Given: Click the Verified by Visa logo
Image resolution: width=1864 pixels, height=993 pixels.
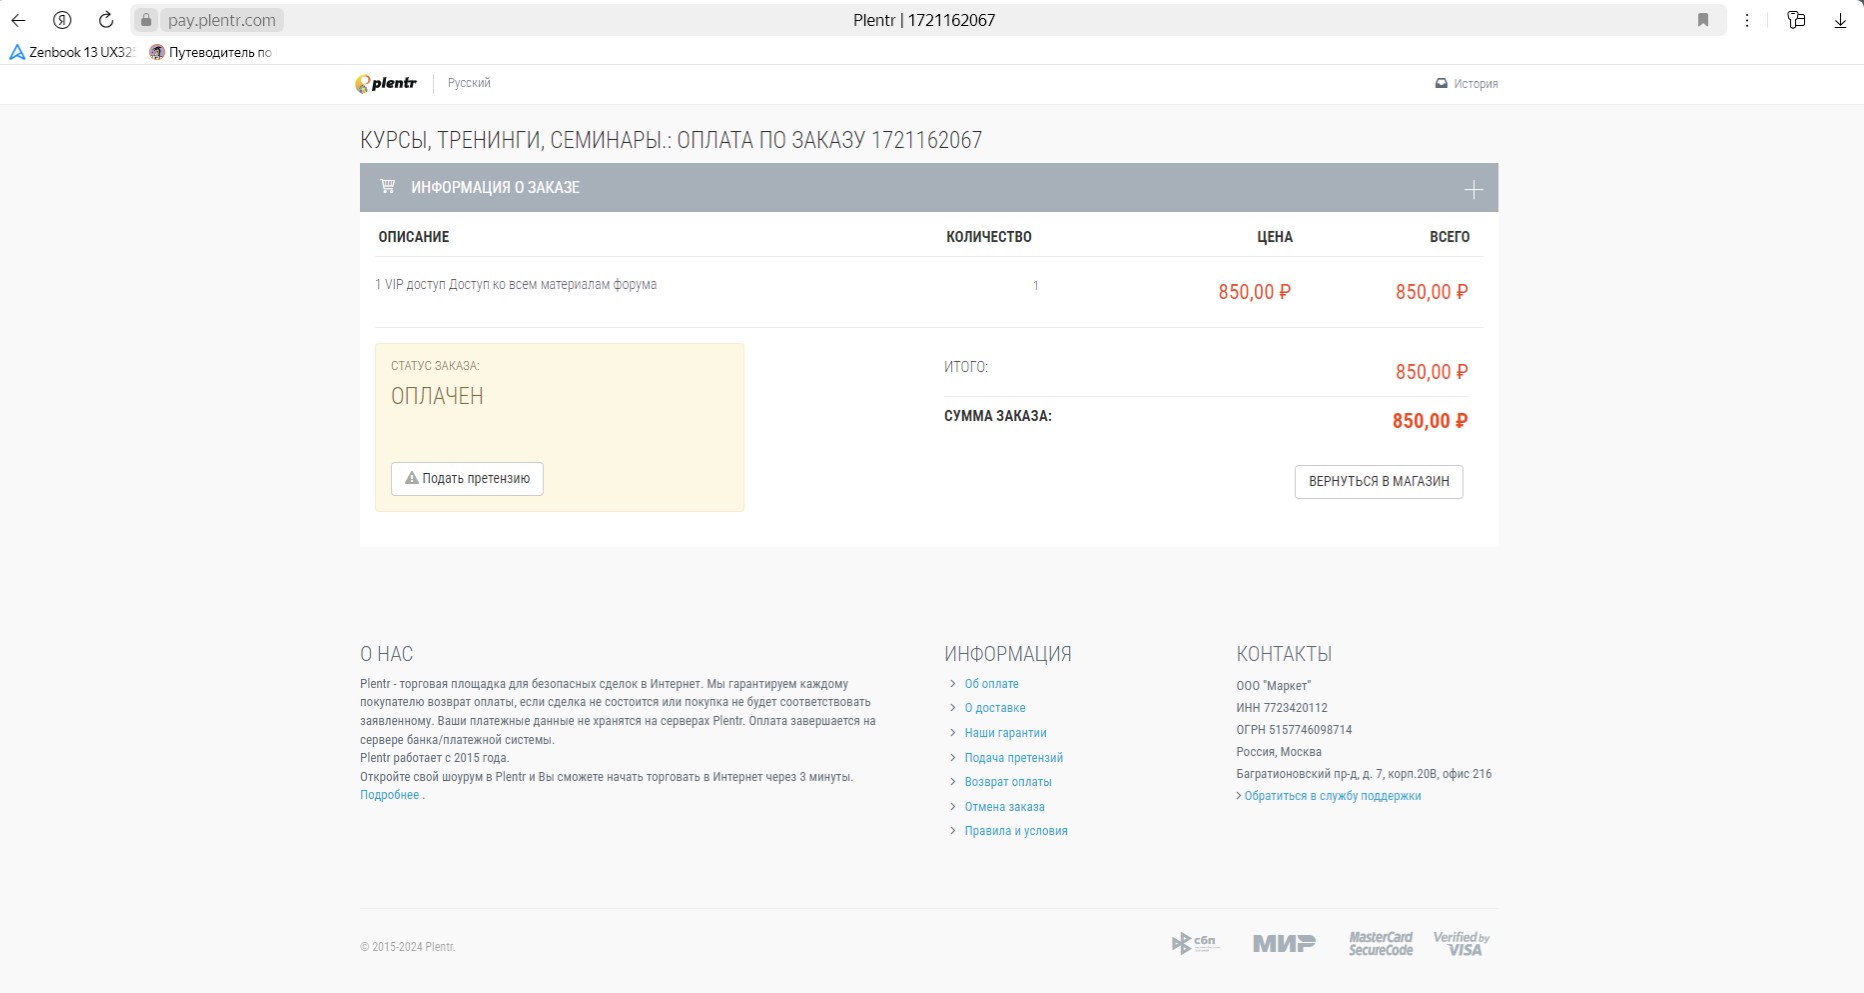Looking at the screenshot, I should click(x=1461, y=943).
